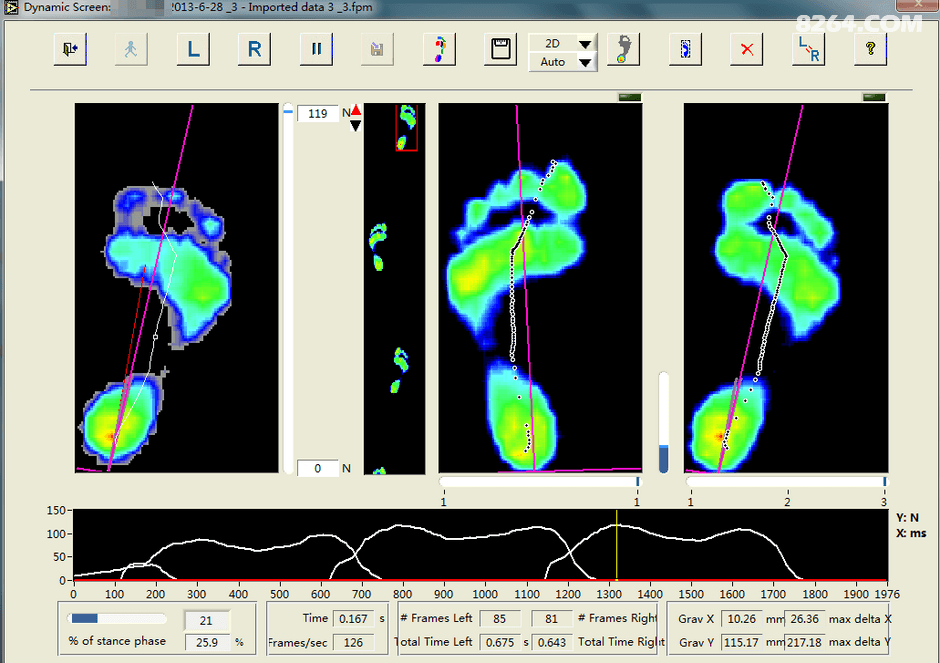Open the help question mark icon
Viewport: 940px width, 663px height.
click(x=870, y=49)
